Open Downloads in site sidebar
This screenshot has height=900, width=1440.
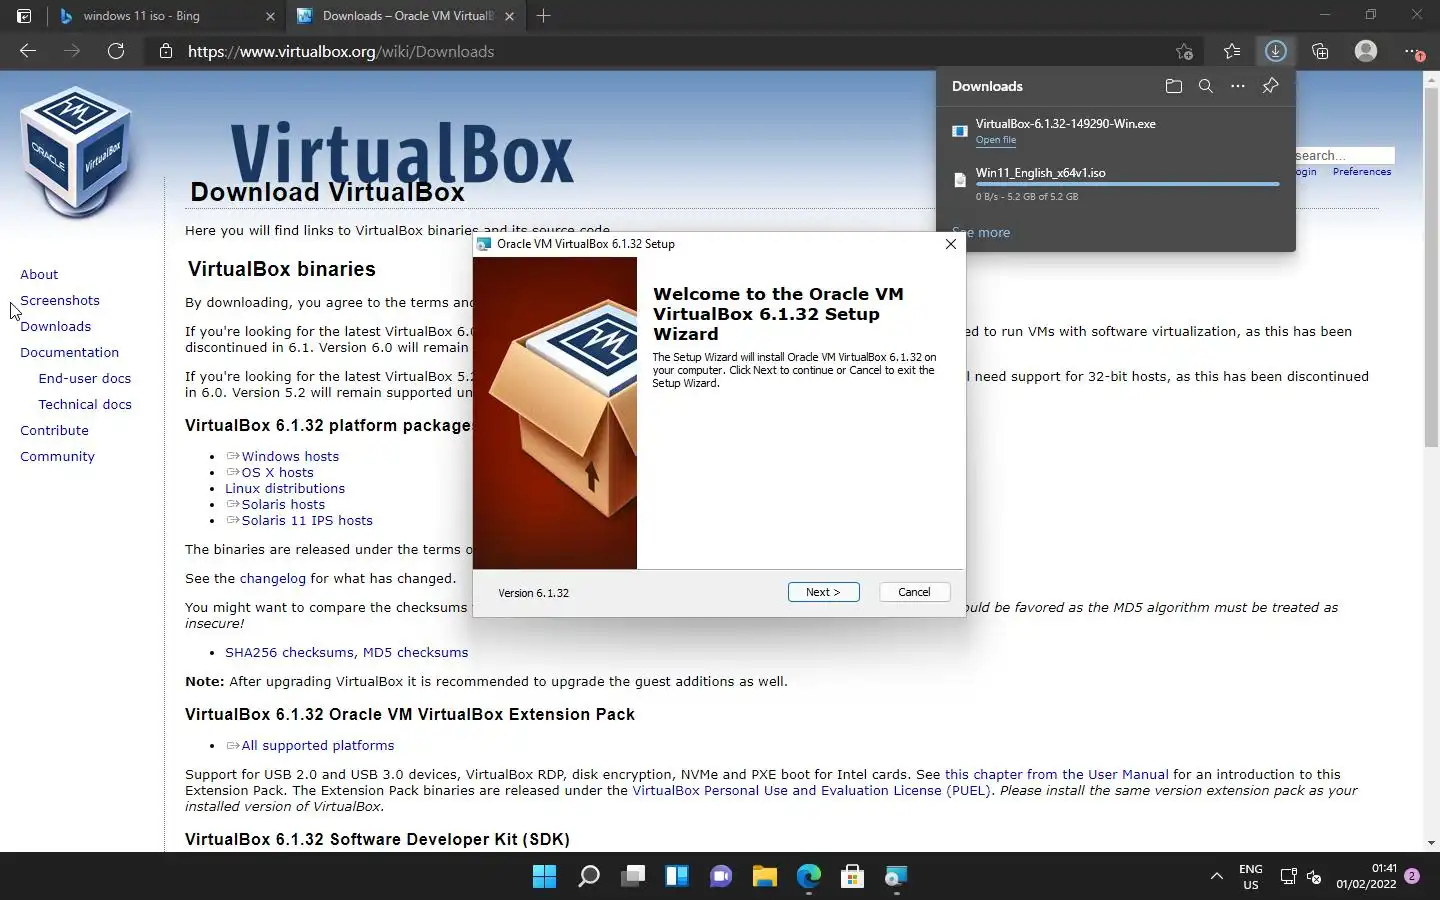55,326
